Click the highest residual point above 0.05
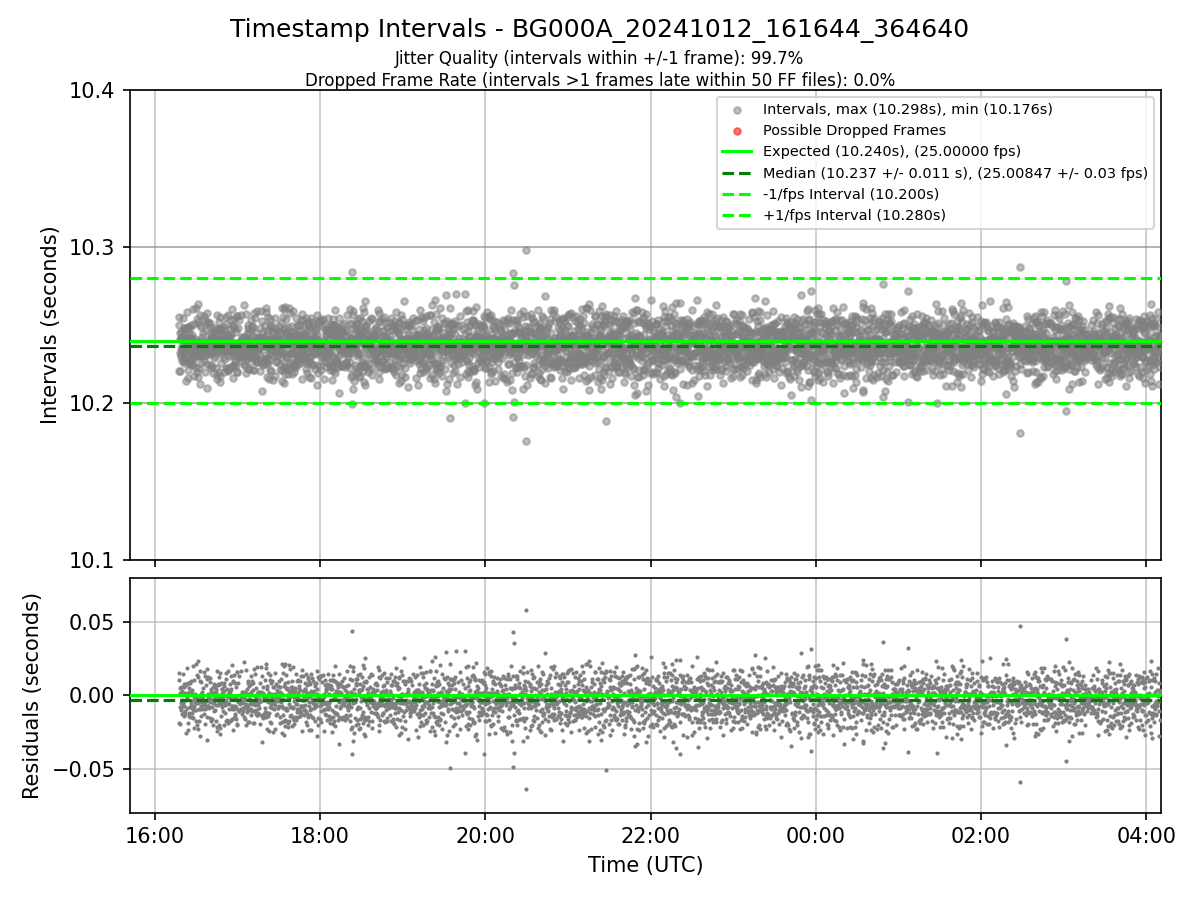Screen dimensions: 1200x900 coord(526,610)
